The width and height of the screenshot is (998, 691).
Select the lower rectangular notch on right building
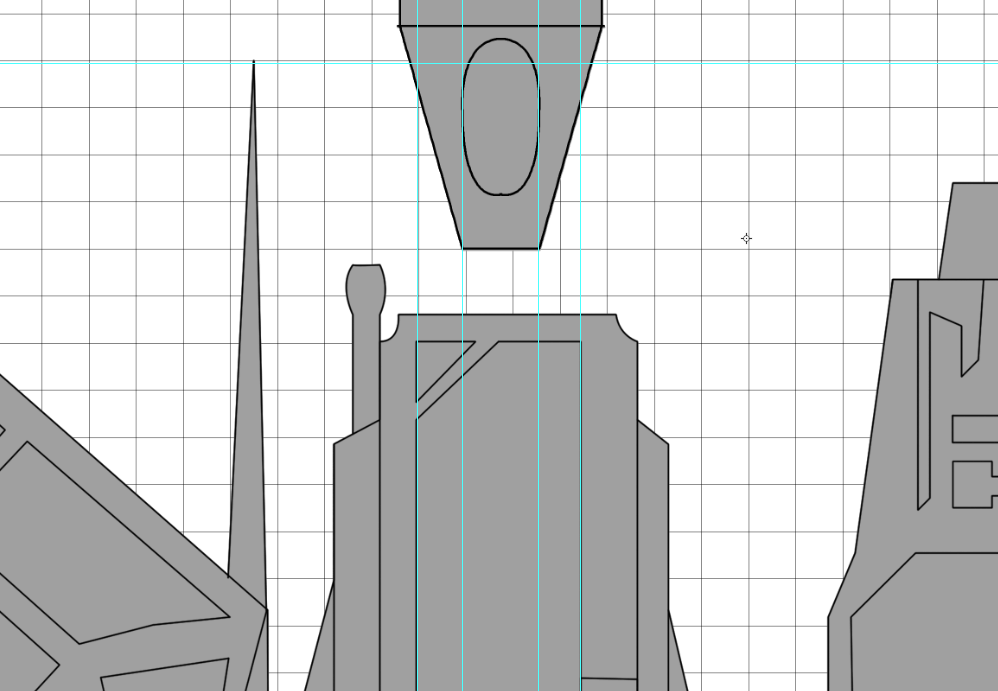[972, 484]
